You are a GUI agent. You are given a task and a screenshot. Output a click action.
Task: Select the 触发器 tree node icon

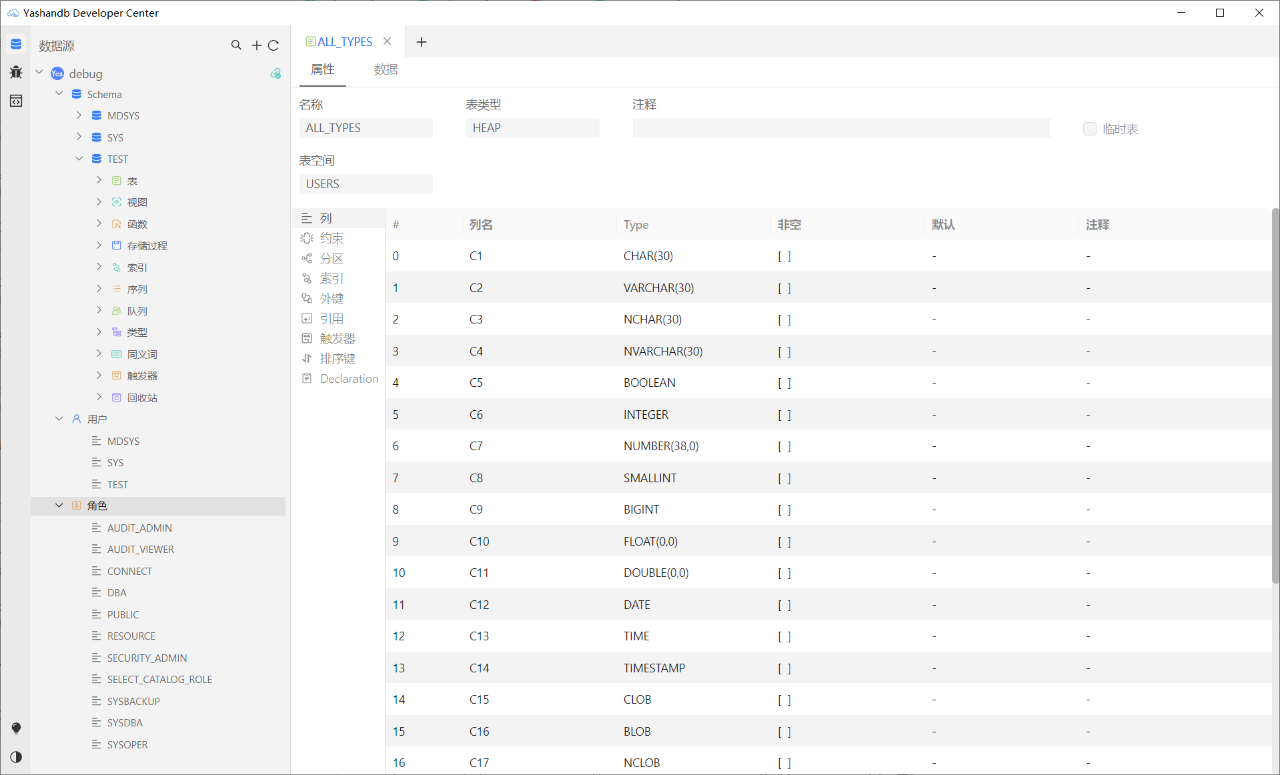[x=117, y=375]
